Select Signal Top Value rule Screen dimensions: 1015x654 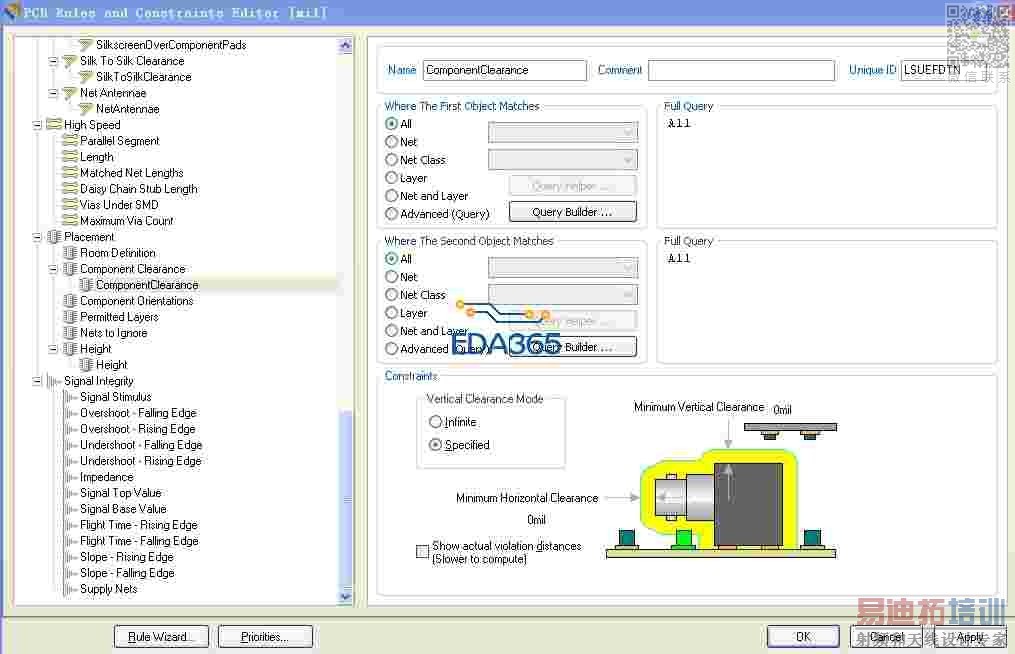[x=120, y=493]
